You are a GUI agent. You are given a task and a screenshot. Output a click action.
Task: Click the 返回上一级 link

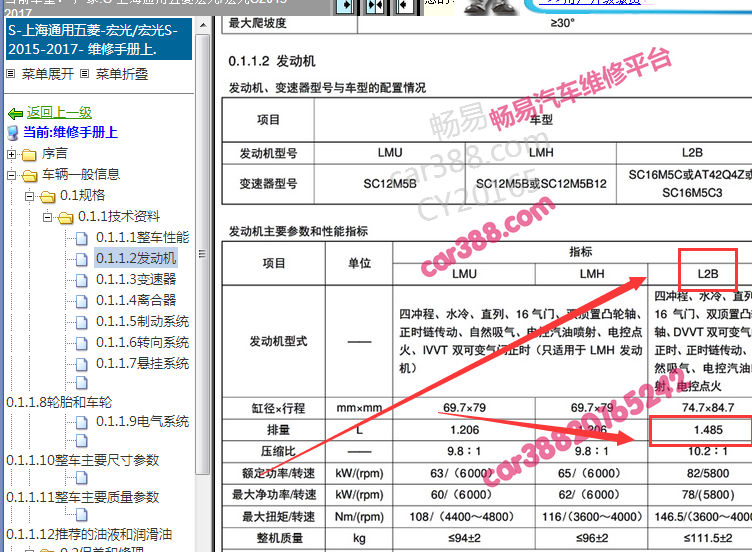[x=59, y=112]
